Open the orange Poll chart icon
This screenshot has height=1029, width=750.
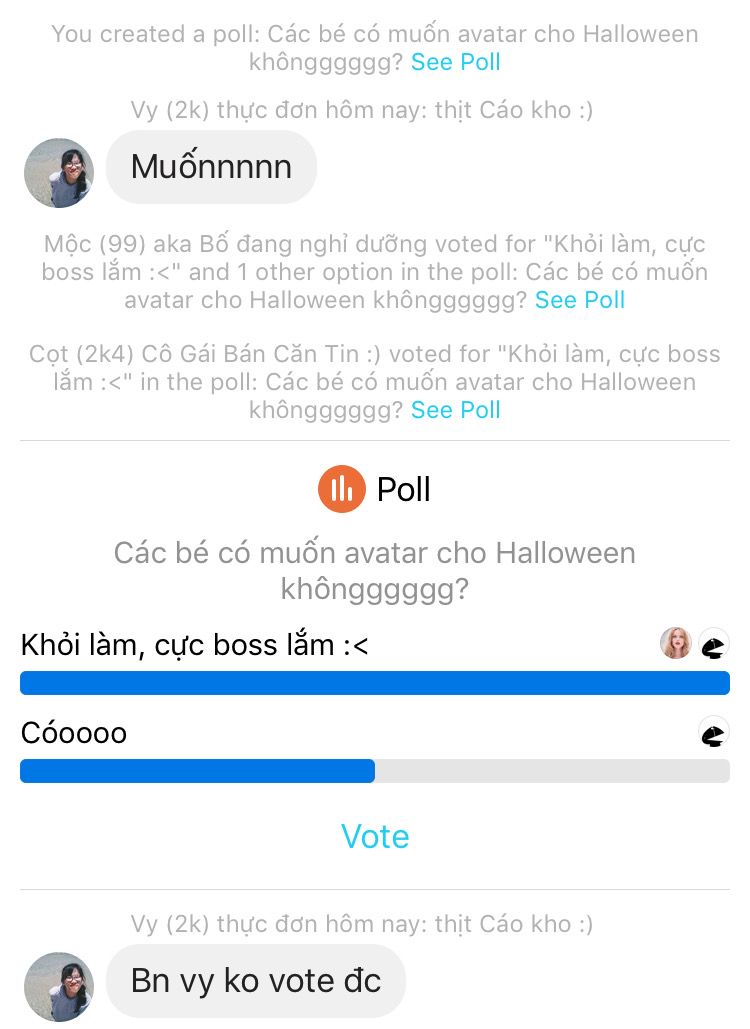(342, 489)
